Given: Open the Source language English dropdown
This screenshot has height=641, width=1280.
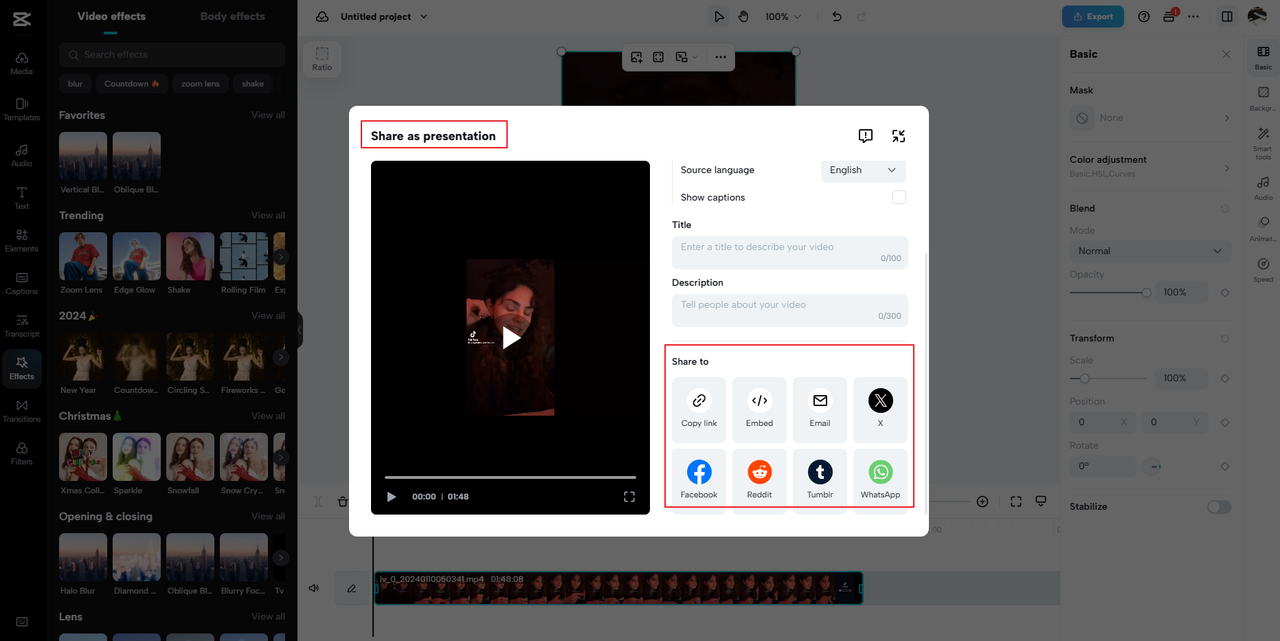Looking at the screenshot, I should coord(863,170).
